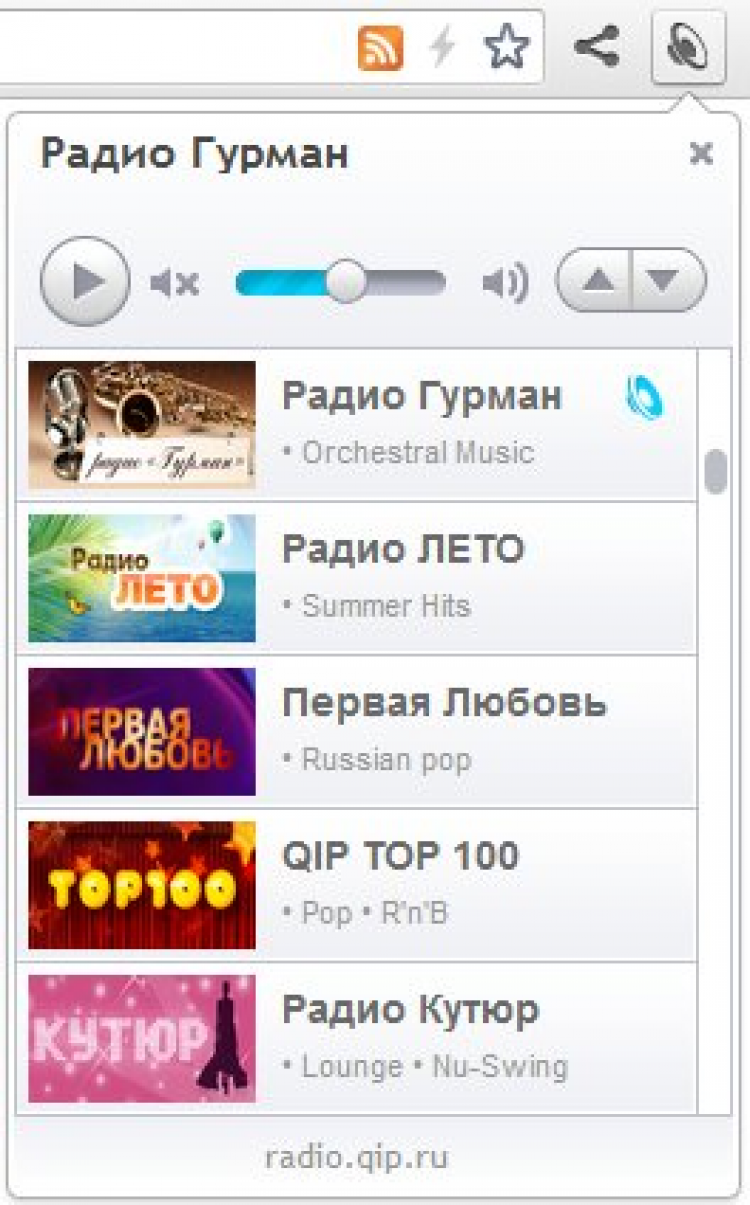Viewport: 750px width, 1205px height.
Task: Click the loud speaker volume icon
Action: coord(505,284)
